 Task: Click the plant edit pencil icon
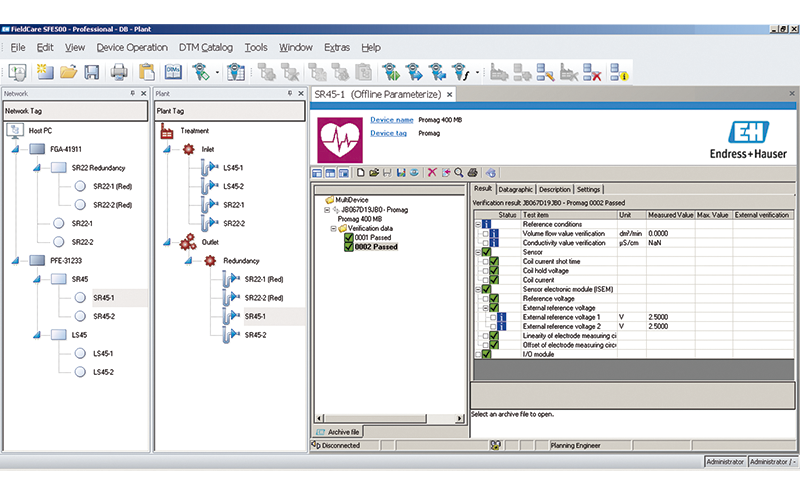(x=545, y=72)
